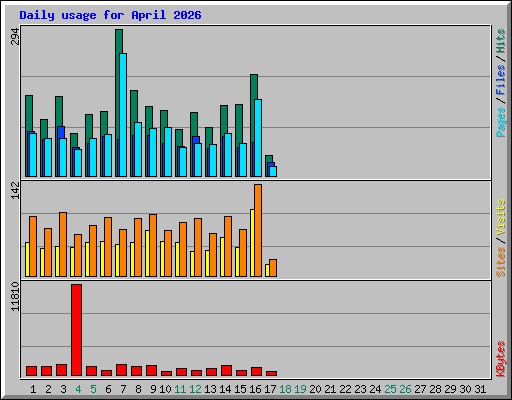Click the red KBytes bar for day 1
Image resolution: width=512 pixels, height=400 pixels.
pyautogui.click(x=31, y=371)
